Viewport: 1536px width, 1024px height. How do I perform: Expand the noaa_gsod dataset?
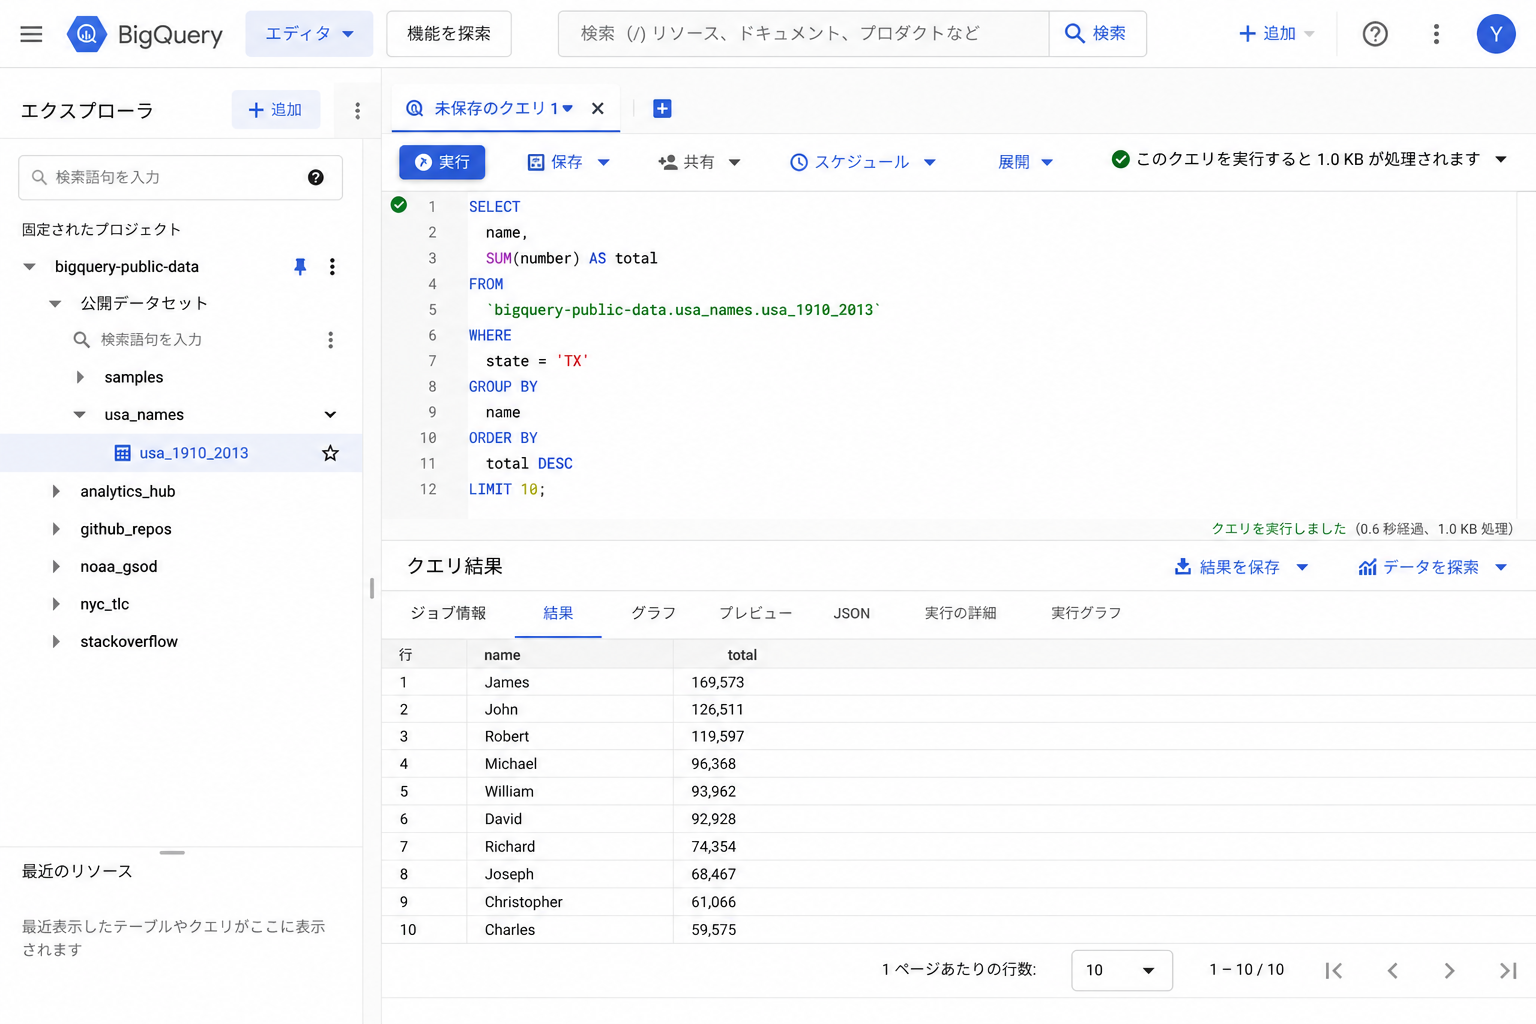point(55,567)
